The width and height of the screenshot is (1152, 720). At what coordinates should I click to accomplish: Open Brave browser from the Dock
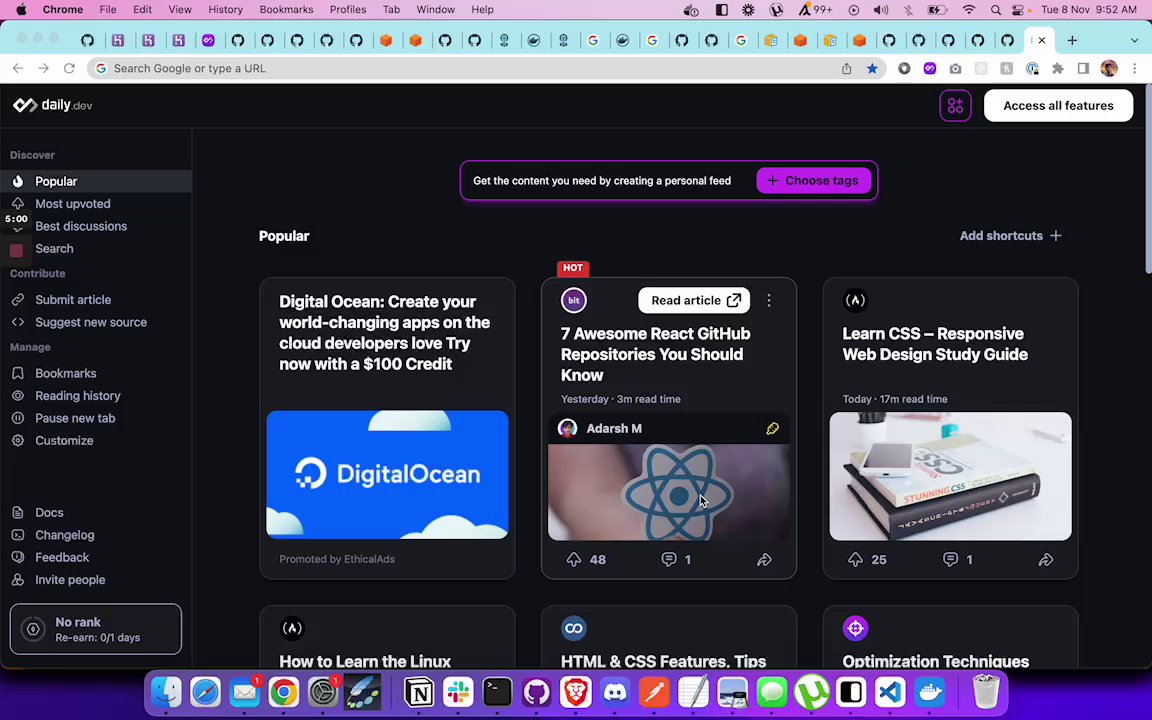tap(576, 692)
